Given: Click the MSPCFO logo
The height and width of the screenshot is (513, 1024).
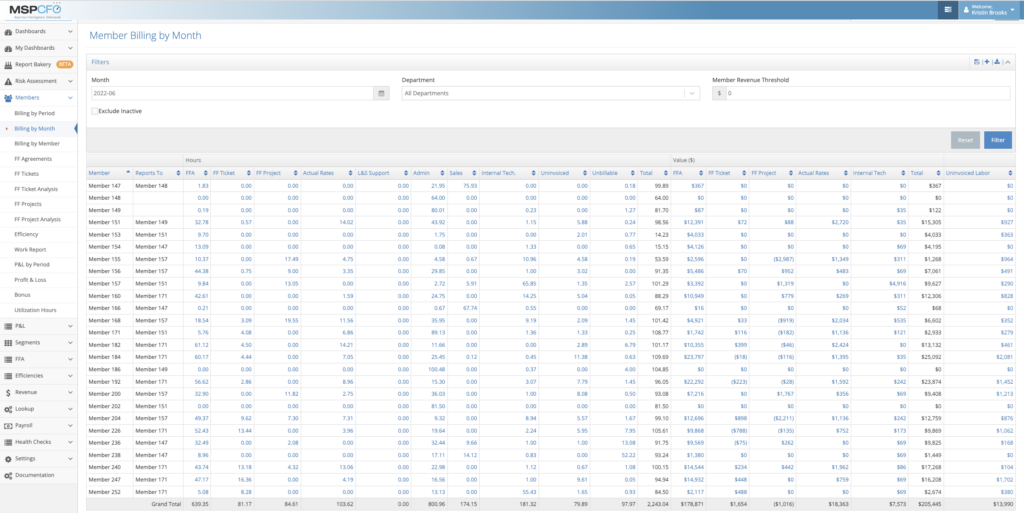Looking at the screenshot, I should click(35, 10).
